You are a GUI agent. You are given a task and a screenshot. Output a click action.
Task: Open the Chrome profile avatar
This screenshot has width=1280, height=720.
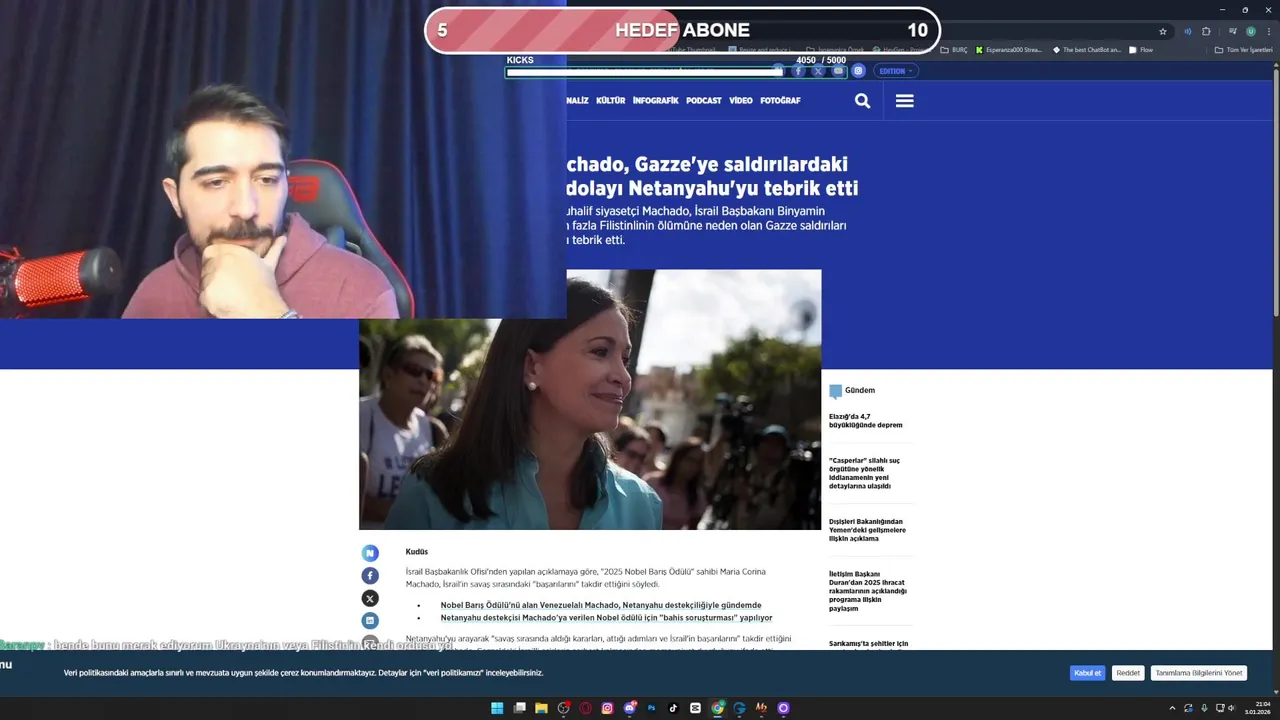coord(1251,31)
